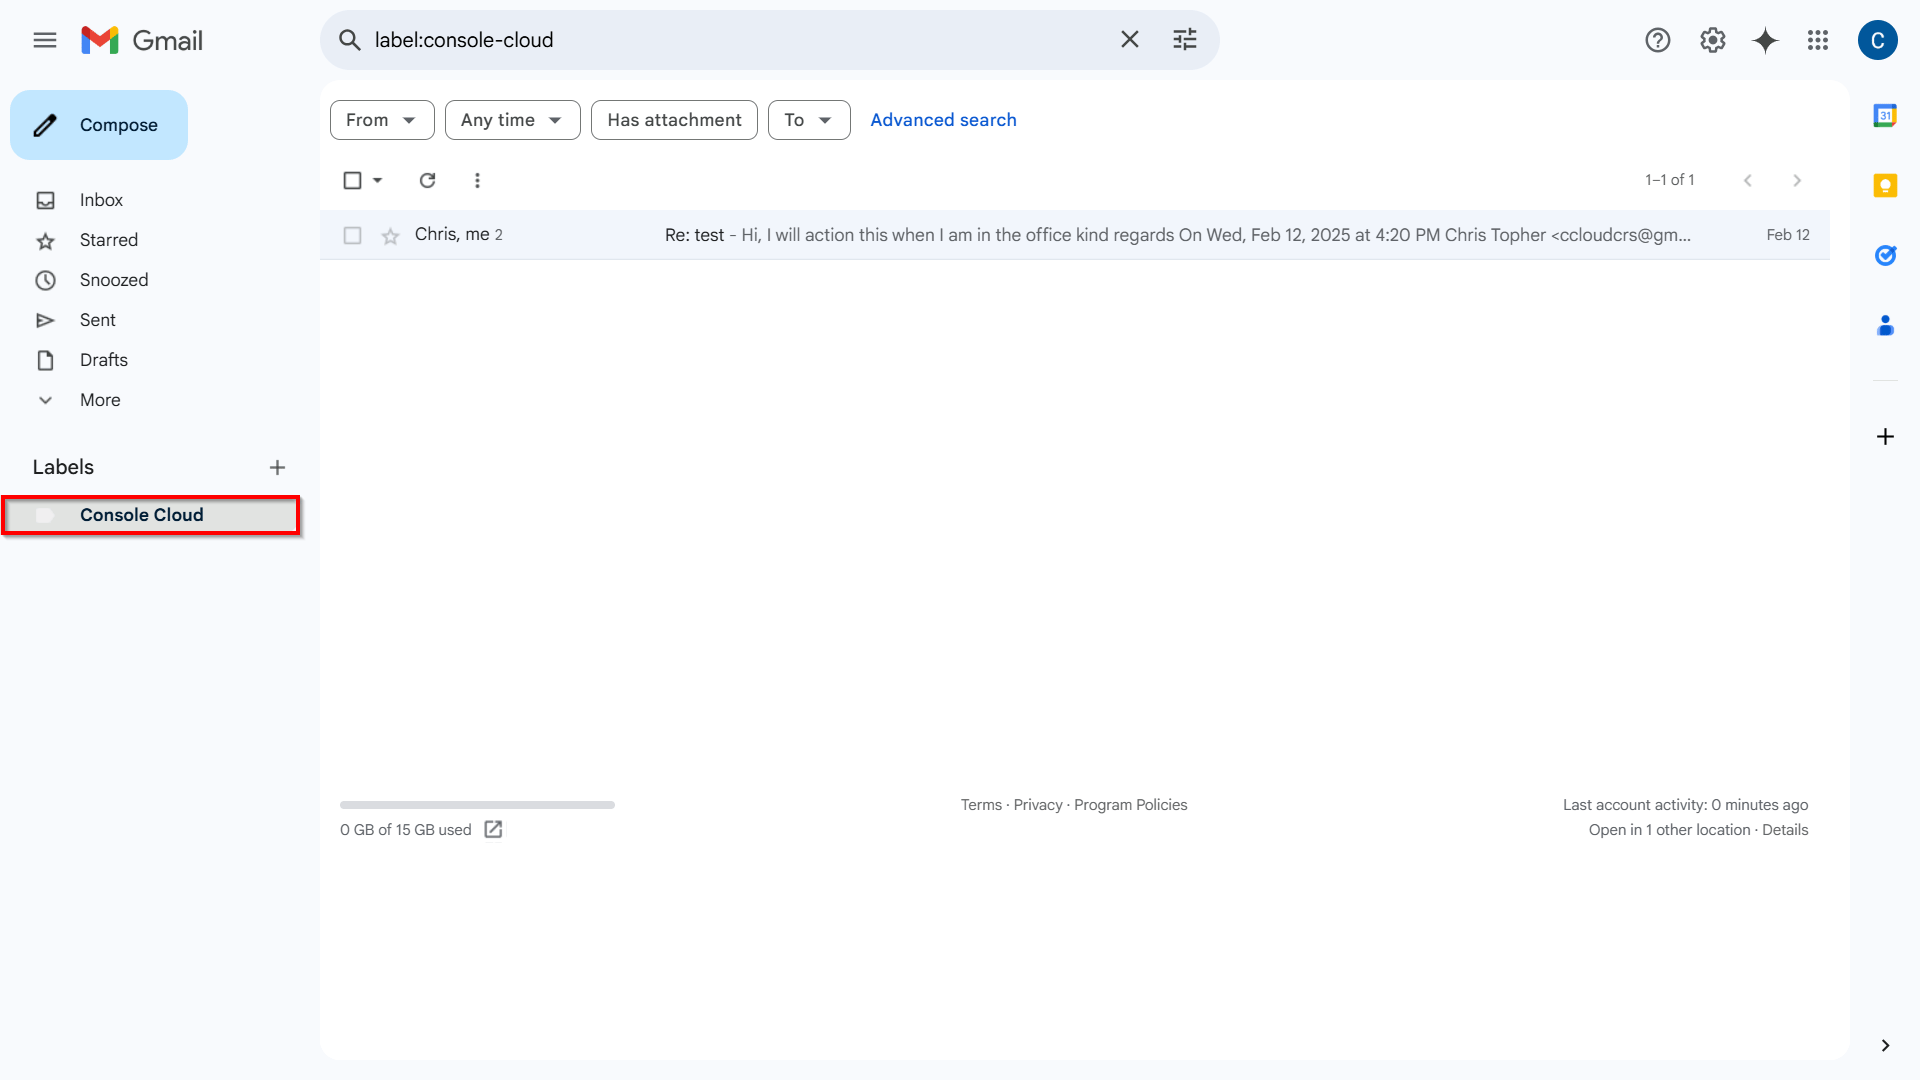Click the Advanced search link
1920x1080 pixels.
(943, 120)
